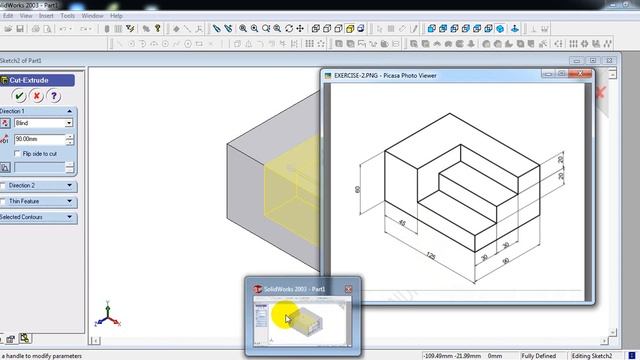Click the Print Preview icon in toolbar
640x360 pixels.
point(47,29)
